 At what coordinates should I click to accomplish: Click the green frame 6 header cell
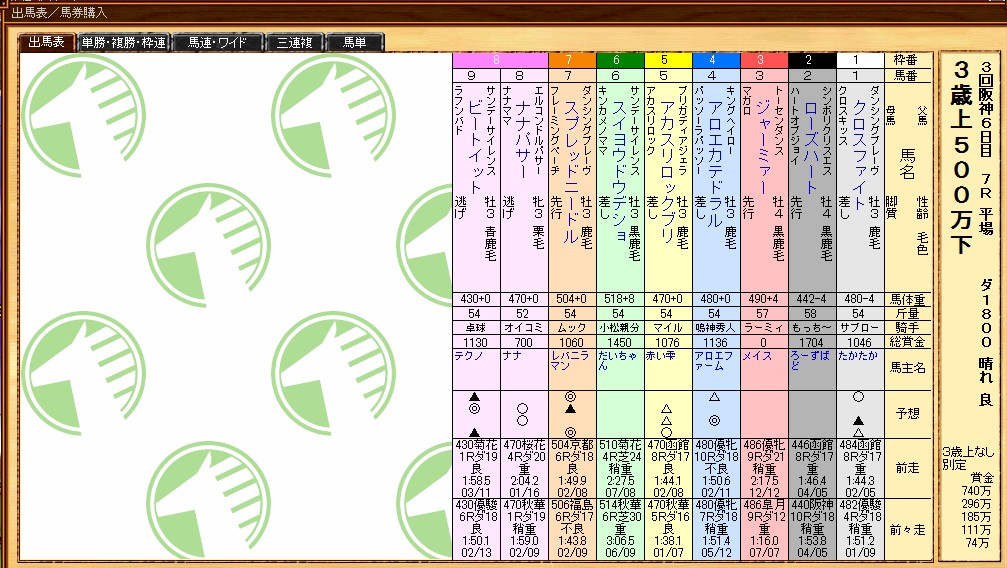point(620,60)
